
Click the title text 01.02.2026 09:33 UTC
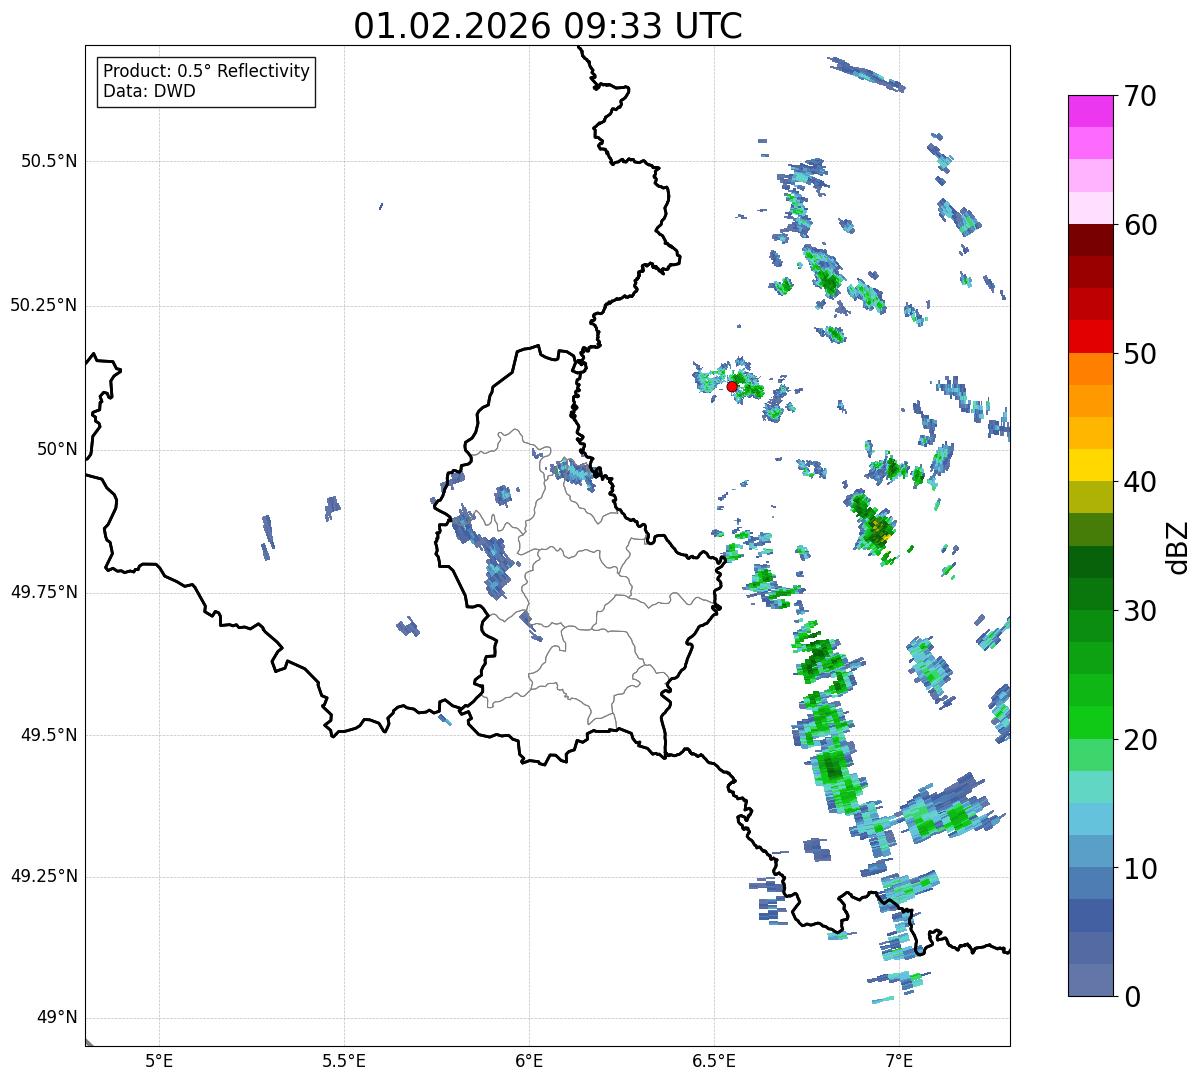[548, 26]
